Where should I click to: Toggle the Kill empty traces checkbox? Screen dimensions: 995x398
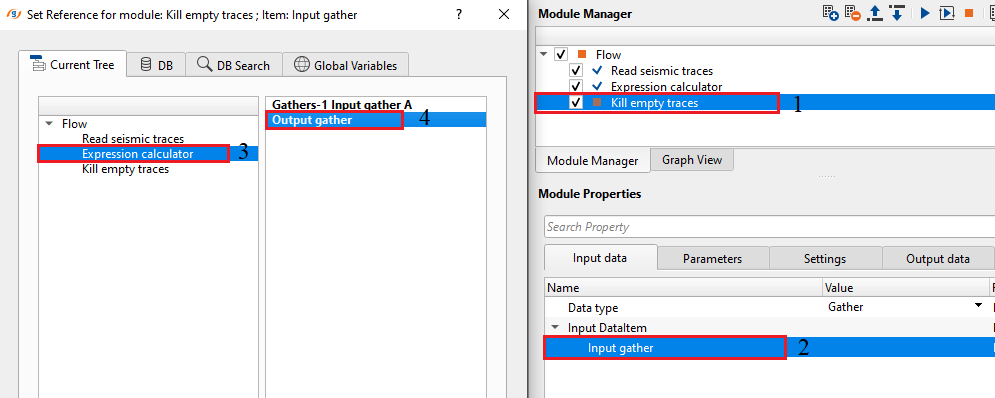pos(576,102)
